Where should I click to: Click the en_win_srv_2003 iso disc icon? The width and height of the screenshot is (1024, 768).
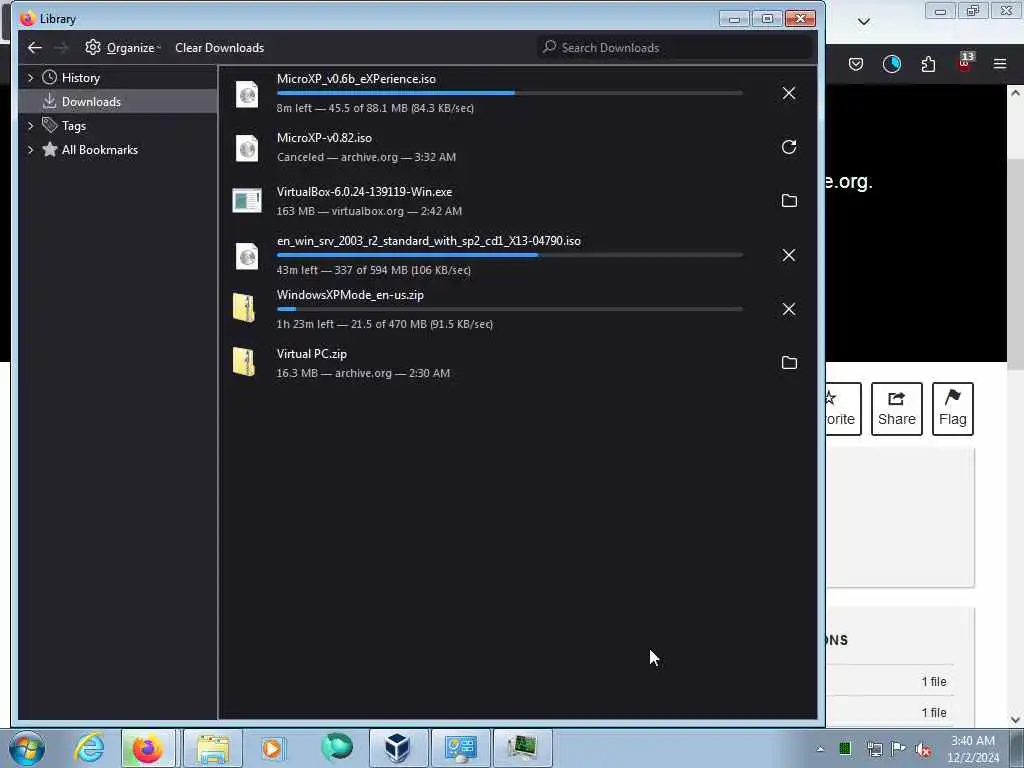(x=247, y=256)
